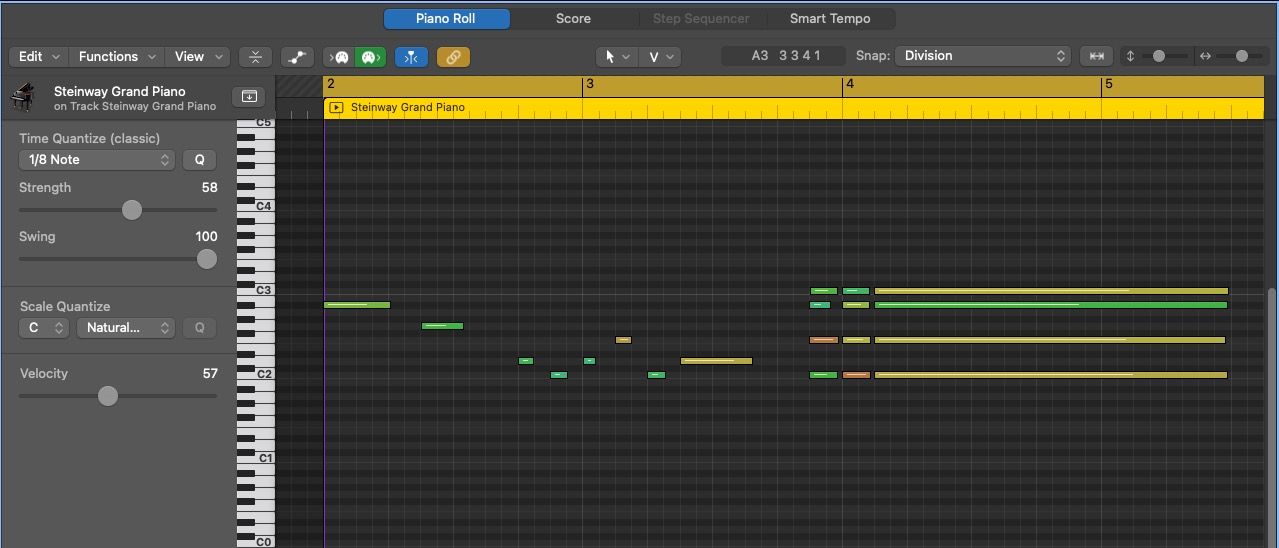Open the Natural scale type dropdown

point(125,328)
